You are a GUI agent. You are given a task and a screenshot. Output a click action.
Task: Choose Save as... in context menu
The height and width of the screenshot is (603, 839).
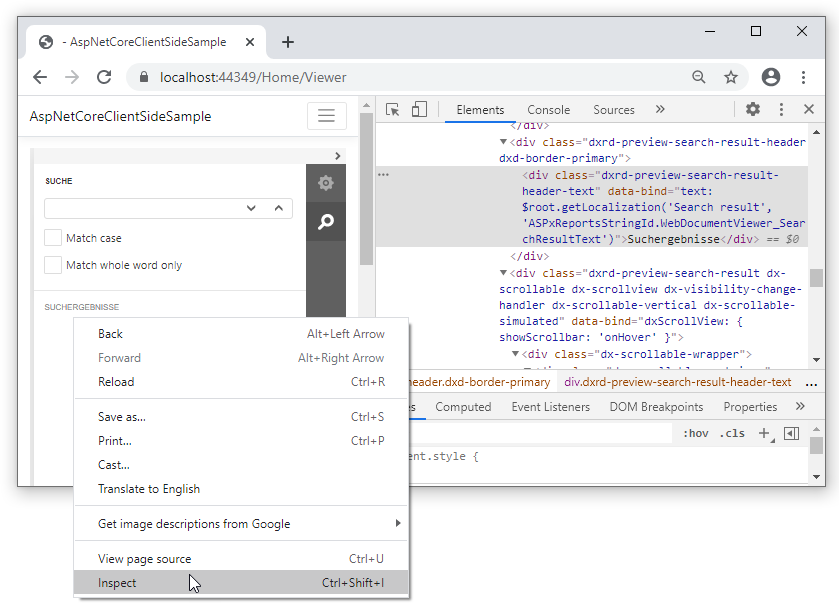pos(241,416)
